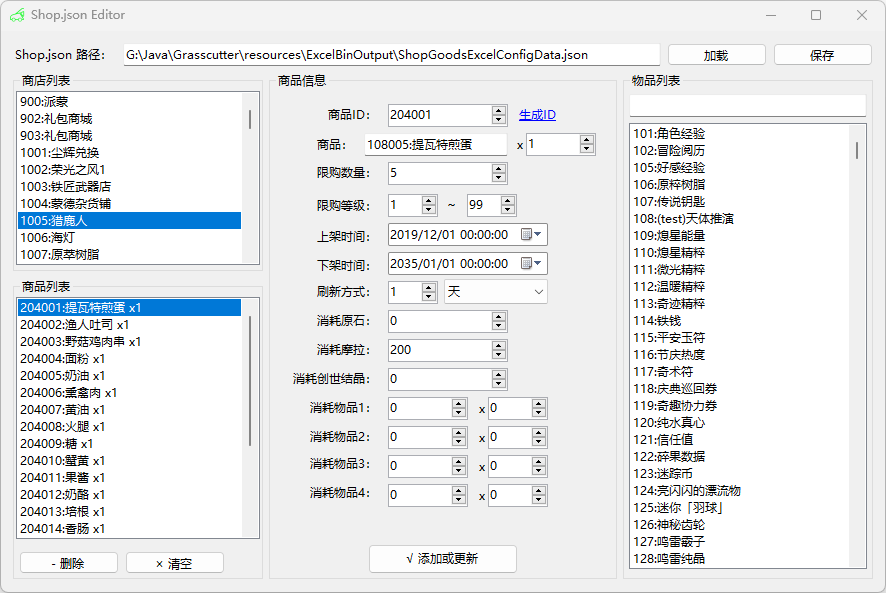
Task: Click the √ 添加或更新 button
Action: [x=443, y=558]
